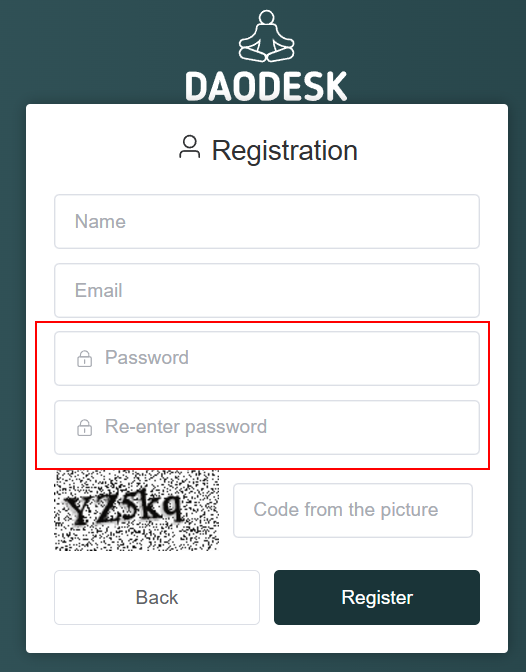Submit the form with Register button
526x672 pixels.
(377, 597)
